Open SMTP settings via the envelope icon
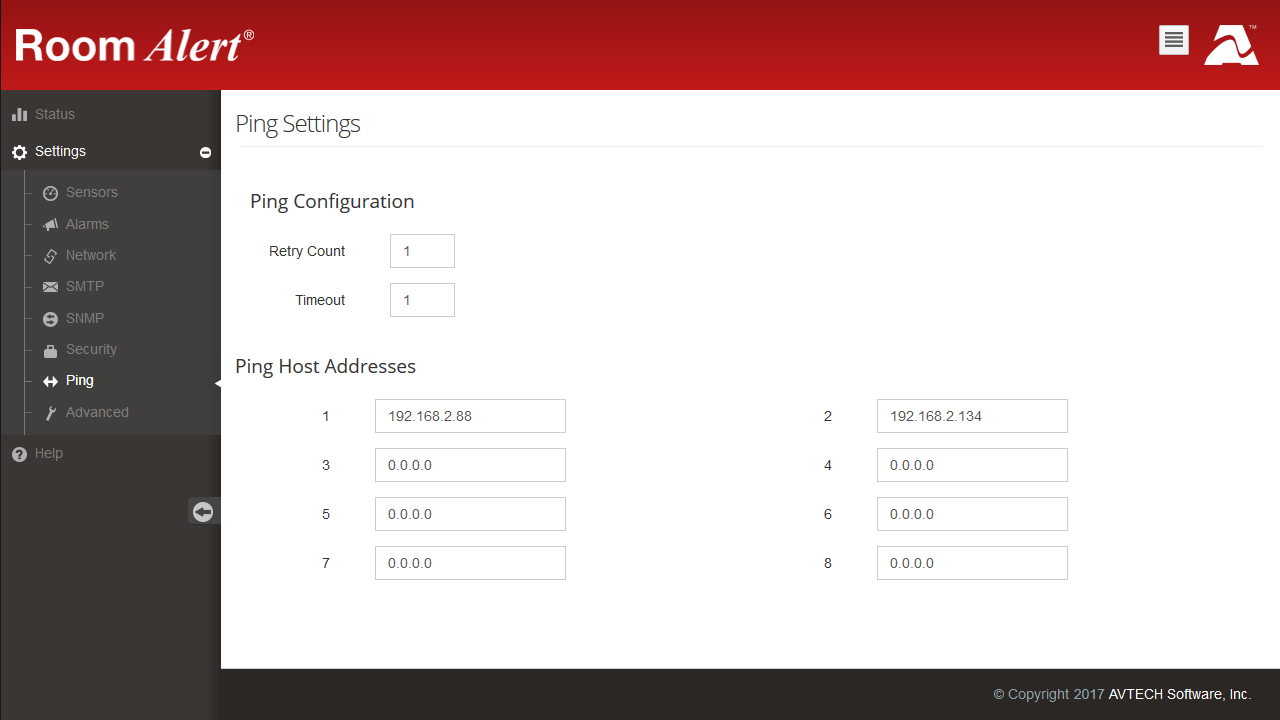 [x=49, y=286]
